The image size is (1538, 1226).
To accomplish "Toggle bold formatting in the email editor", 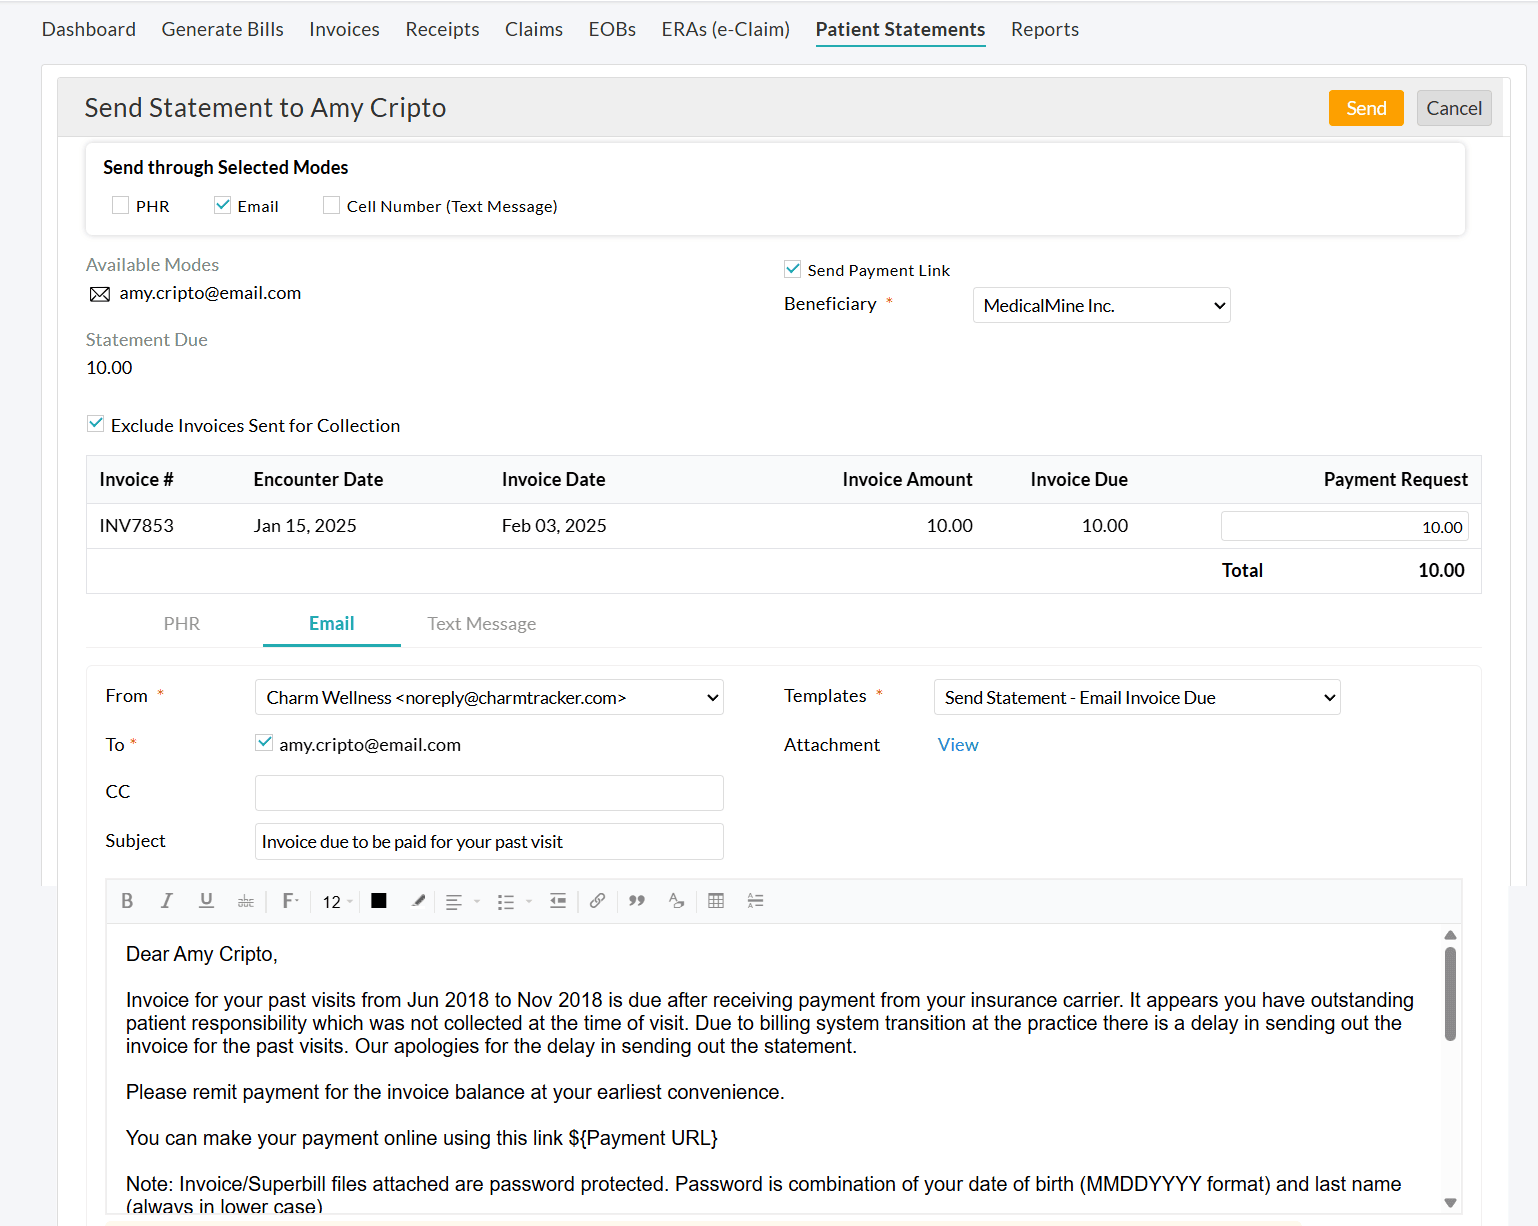I will (x=127, y=901).
